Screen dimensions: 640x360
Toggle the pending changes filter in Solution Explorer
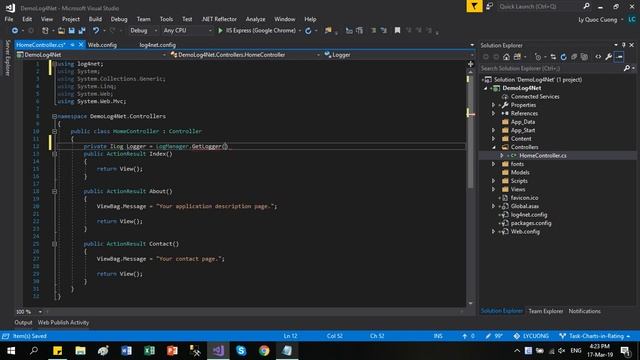click(538, 57)
